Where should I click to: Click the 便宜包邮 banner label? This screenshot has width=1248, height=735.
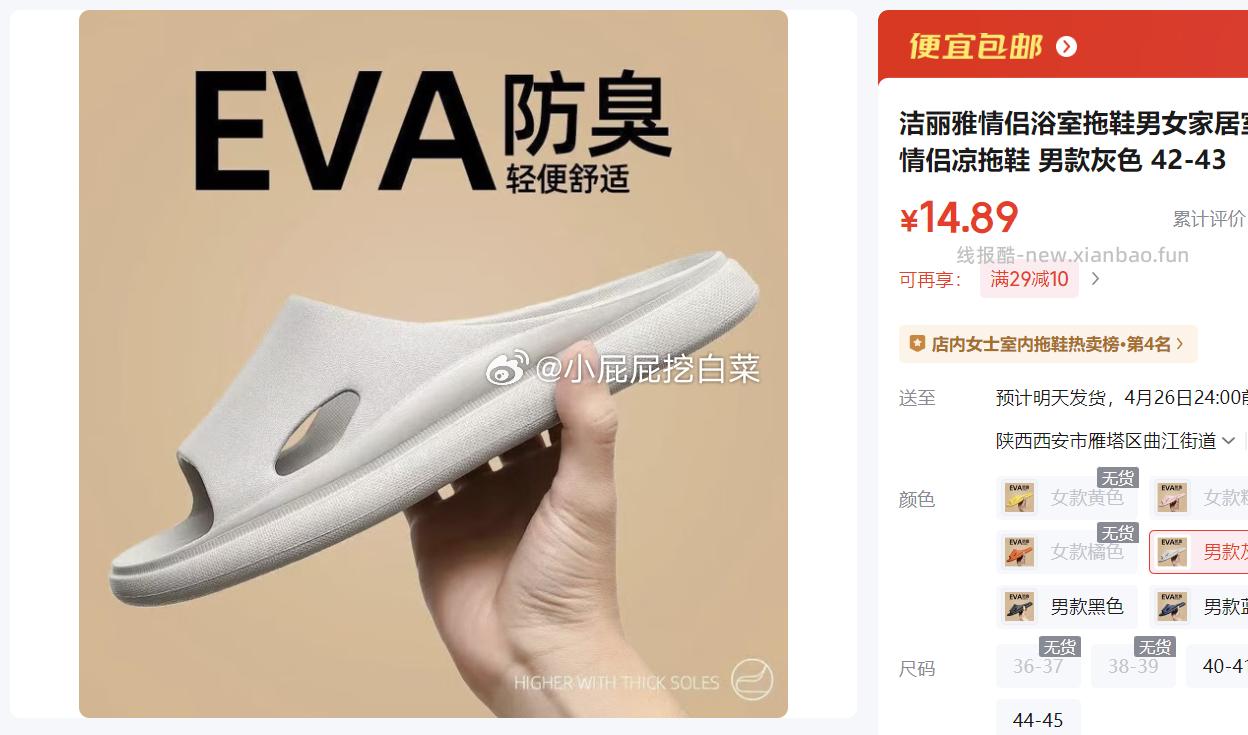976,46
